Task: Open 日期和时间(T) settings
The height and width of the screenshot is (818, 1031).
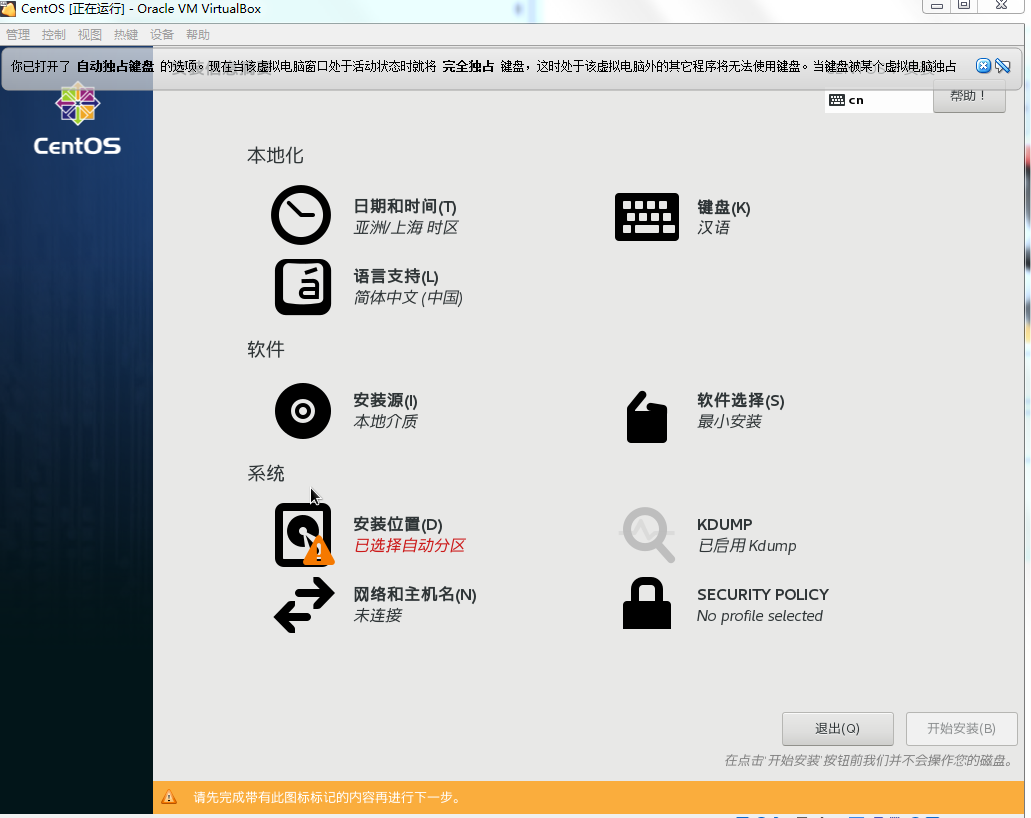Action: [x=405, y=206]
